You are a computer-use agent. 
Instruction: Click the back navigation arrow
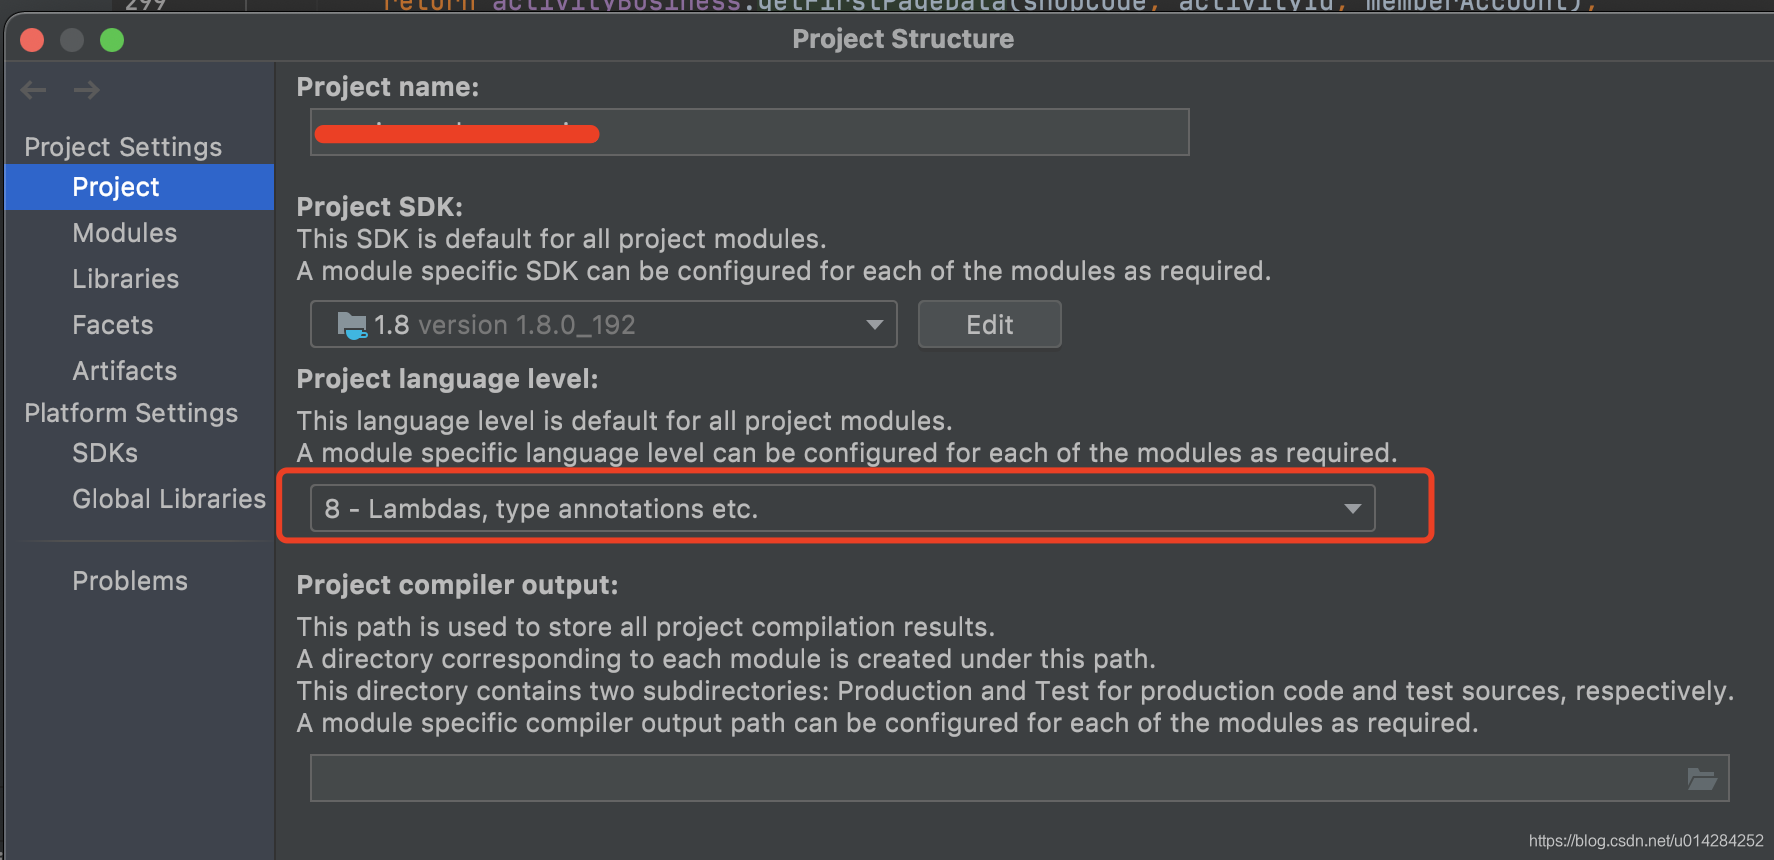coord(33,90)
